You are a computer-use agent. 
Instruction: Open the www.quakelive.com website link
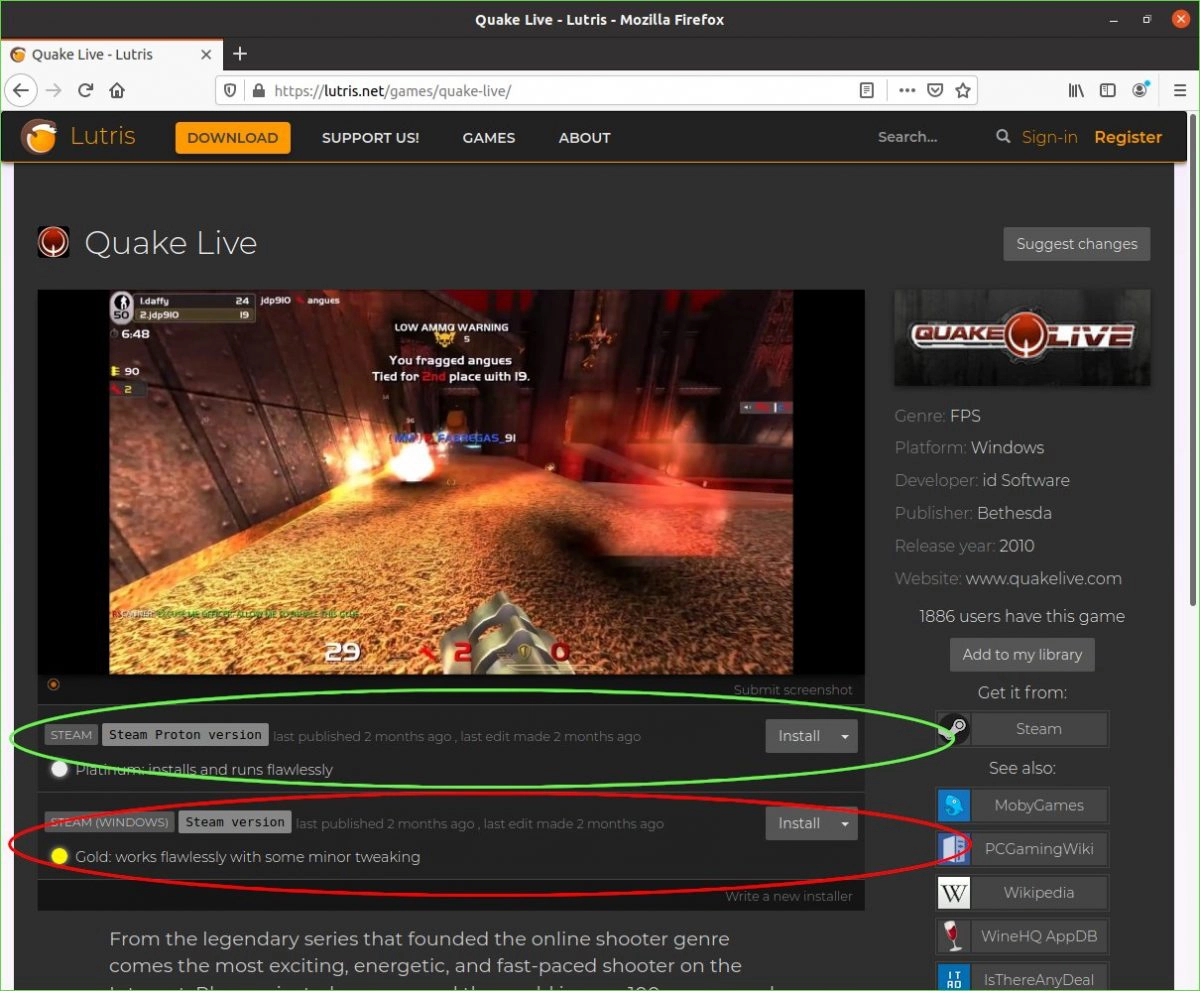click(1043, 579)
